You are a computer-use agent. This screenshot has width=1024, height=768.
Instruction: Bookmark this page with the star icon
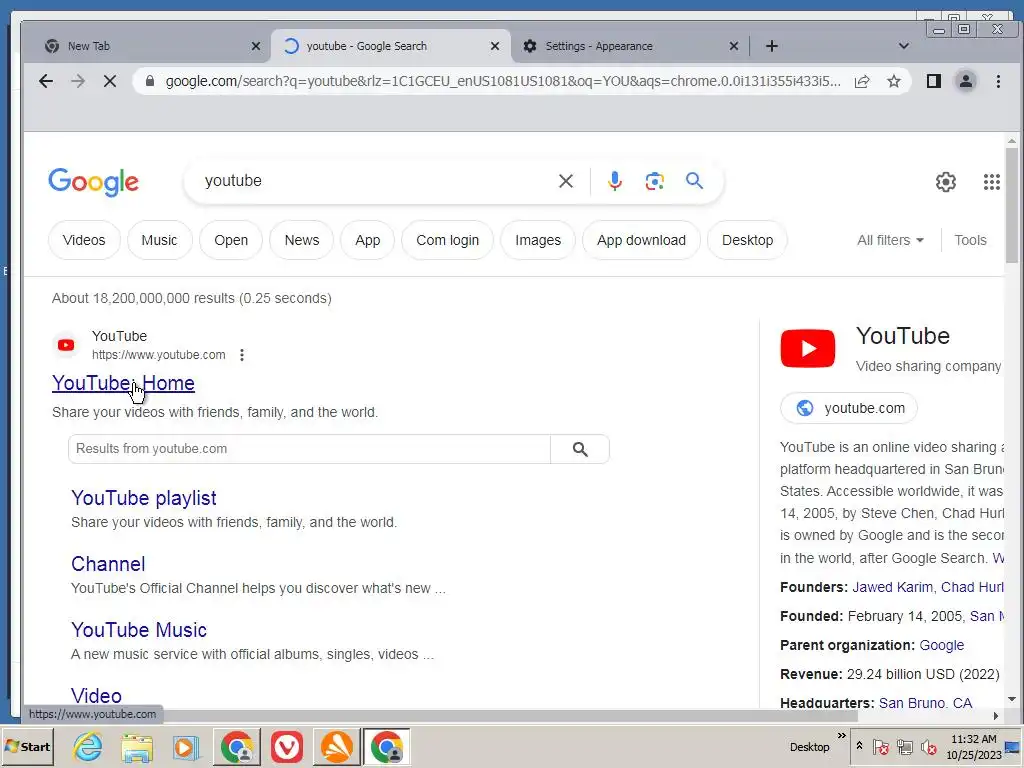click(x=893, y=81)
